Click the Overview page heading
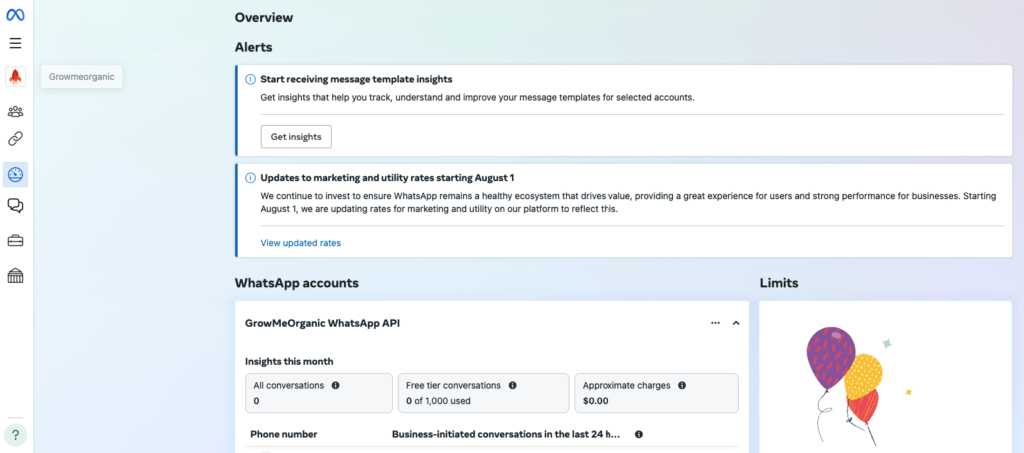1024x453 pixels. (264, 18)
